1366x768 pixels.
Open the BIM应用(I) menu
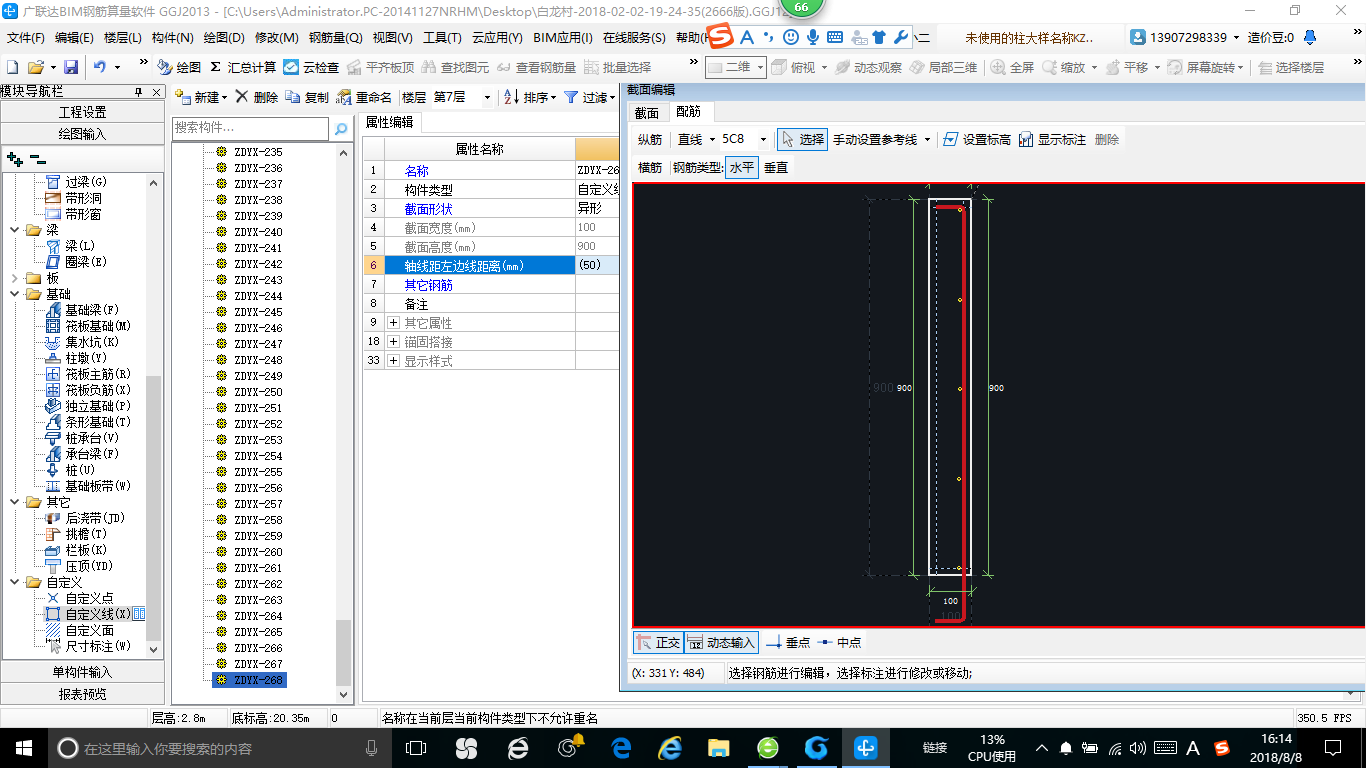[x=563, y=37]
